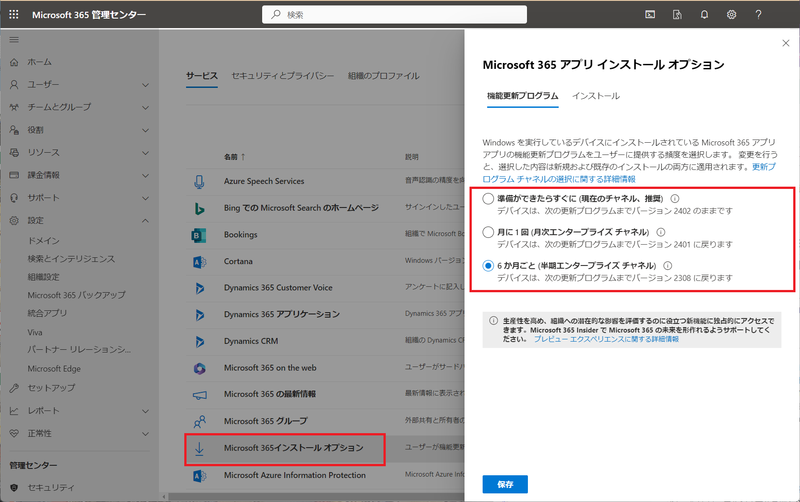
Task: Close the install options panel
Action: 786,43
